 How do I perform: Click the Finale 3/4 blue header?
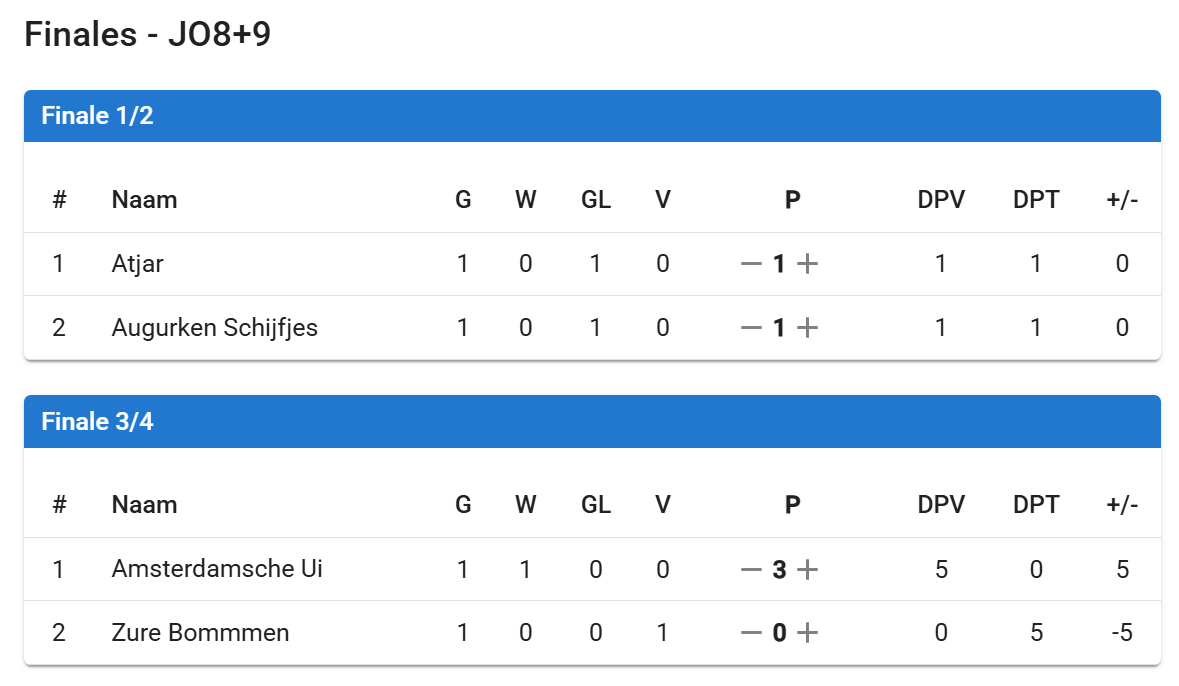(x=592, y=421)
